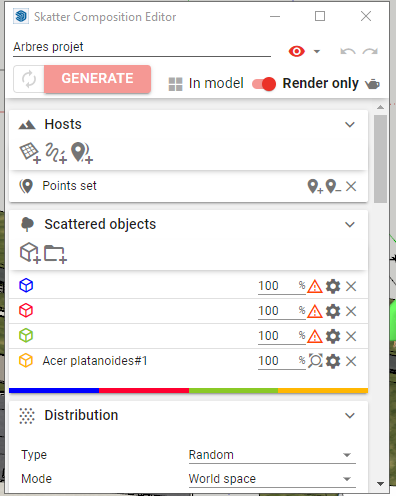Open the Type dropdown showing Random

tap(272, 455)
